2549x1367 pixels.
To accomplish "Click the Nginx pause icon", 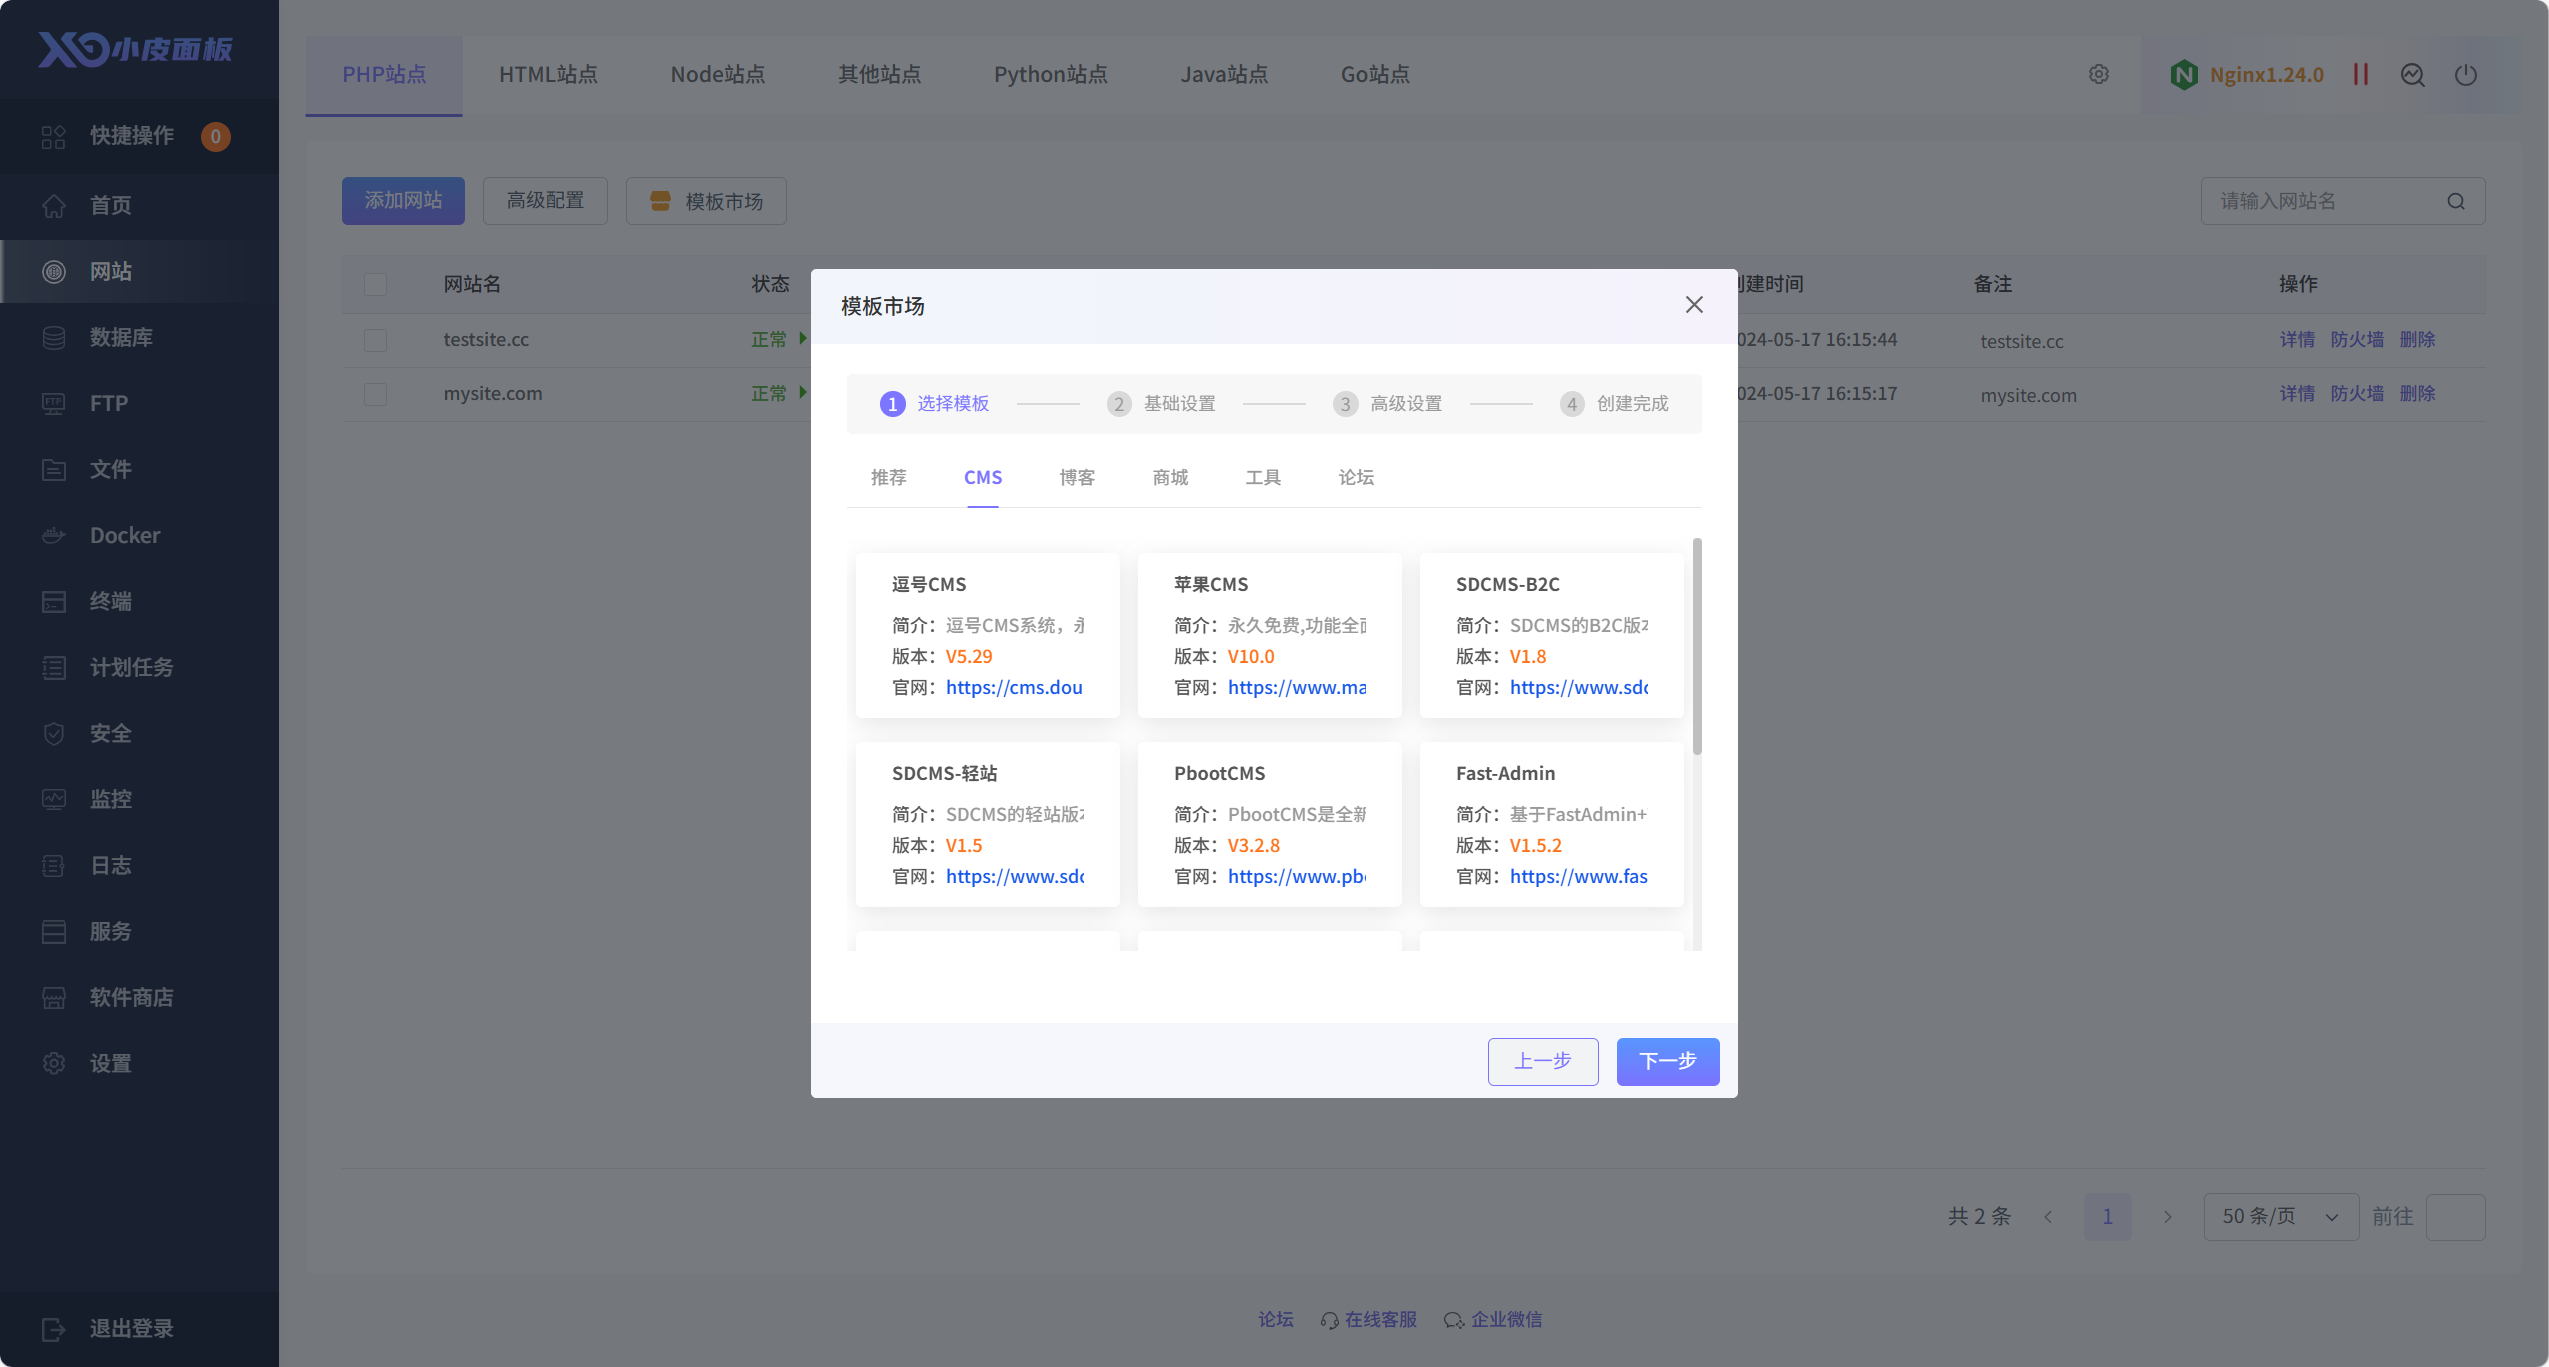I will pos(2361,75).
